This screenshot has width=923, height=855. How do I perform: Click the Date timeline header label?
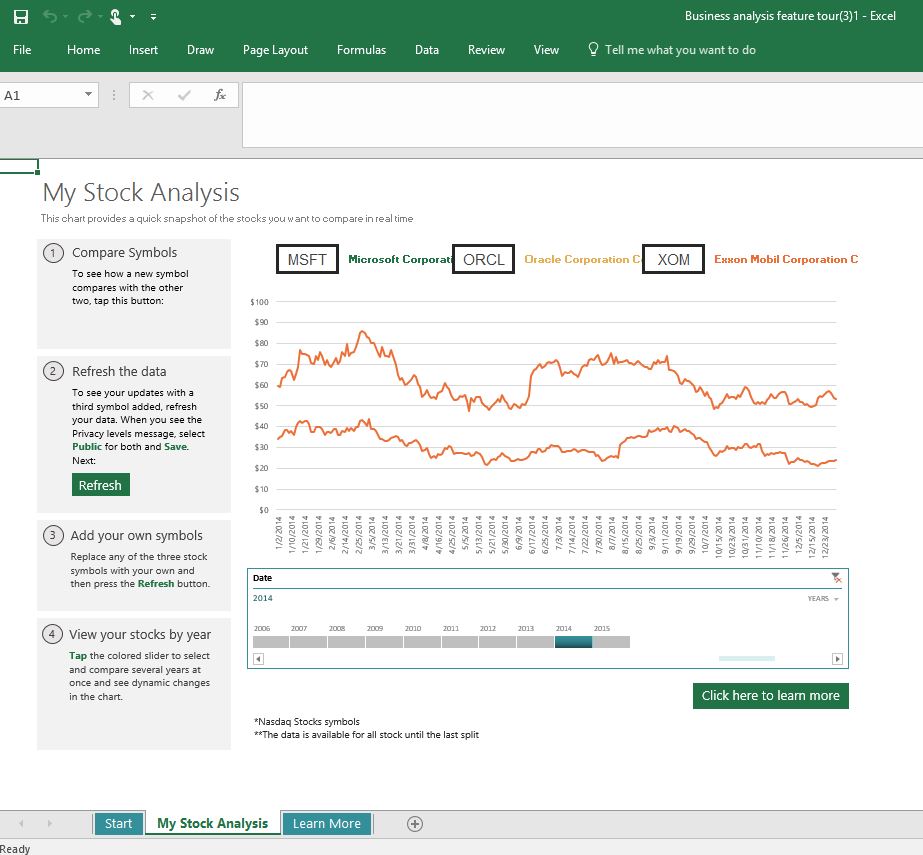click(263, 578)
